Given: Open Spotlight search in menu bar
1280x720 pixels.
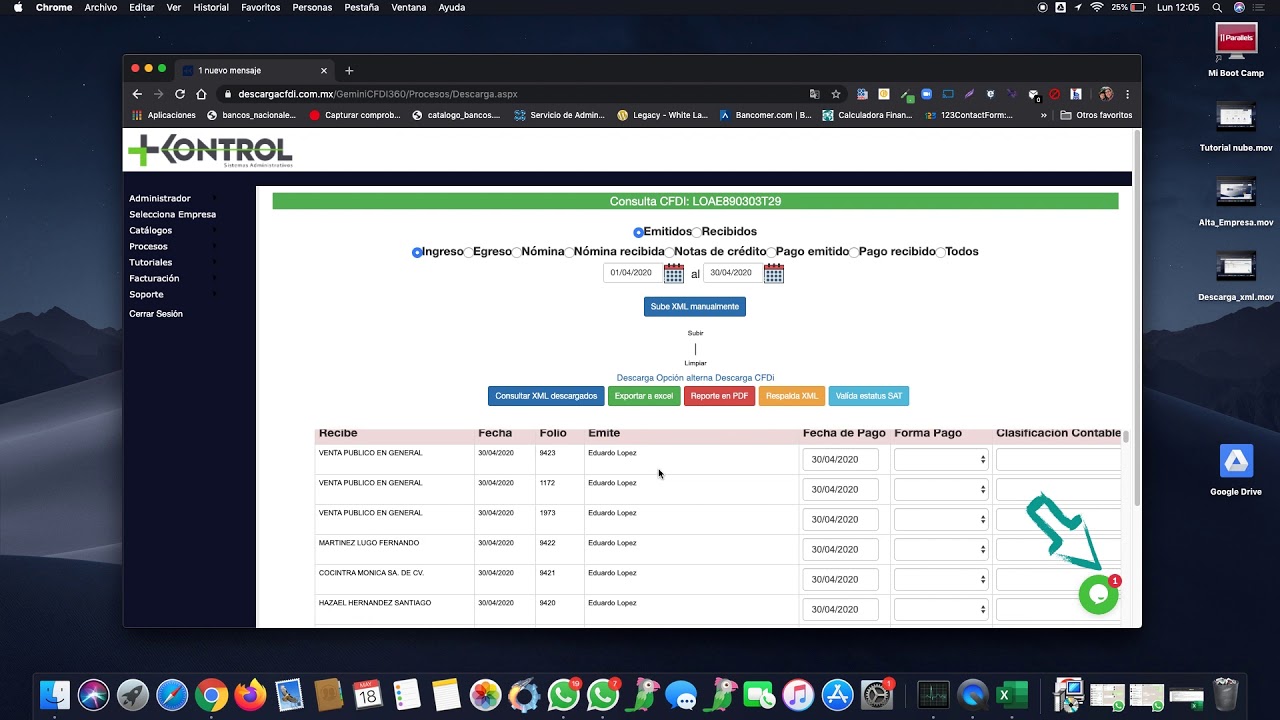Looking at the screenshot, I should (1218, 7).
